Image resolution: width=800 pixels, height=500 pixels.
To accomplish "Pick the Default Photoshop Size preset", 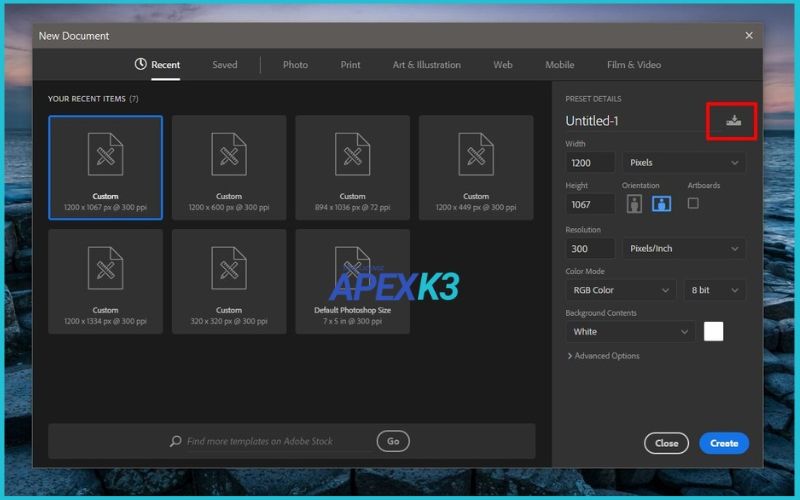I will point(352,281).
